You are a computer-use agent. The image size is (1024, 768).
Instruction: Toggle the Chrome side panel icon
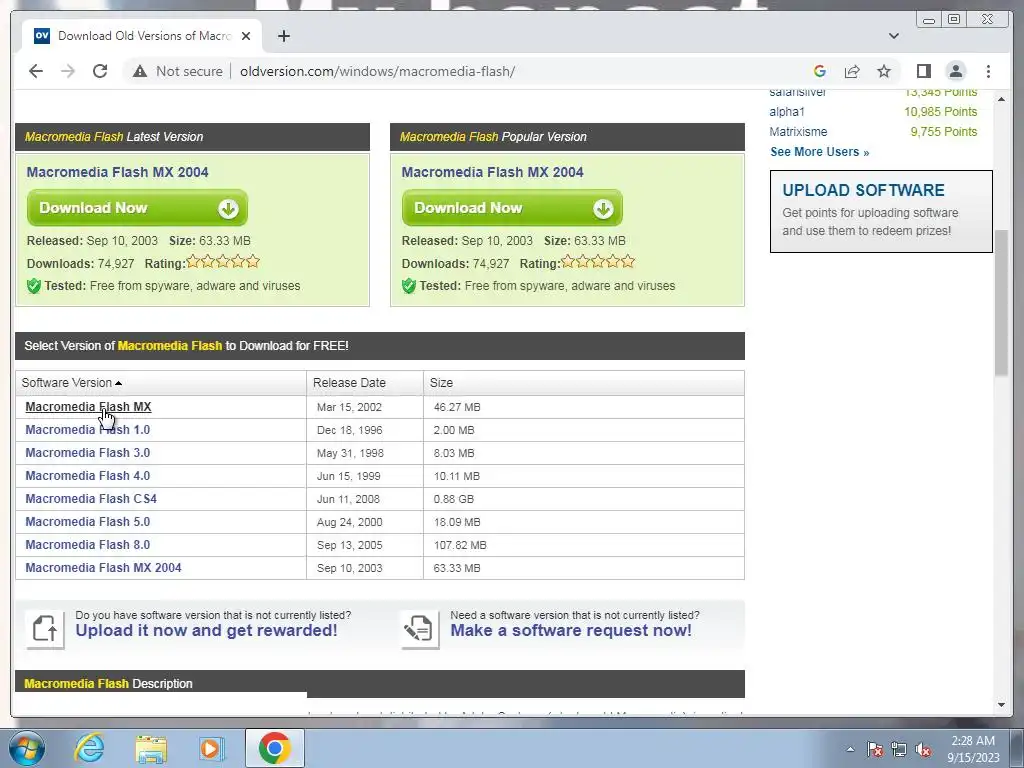tap(923, 71)
